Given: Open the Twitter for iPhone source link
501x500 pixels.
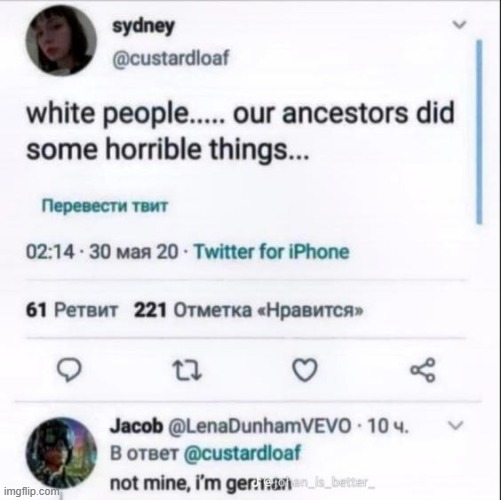Looking at the screenshot, I should [272, 252].
